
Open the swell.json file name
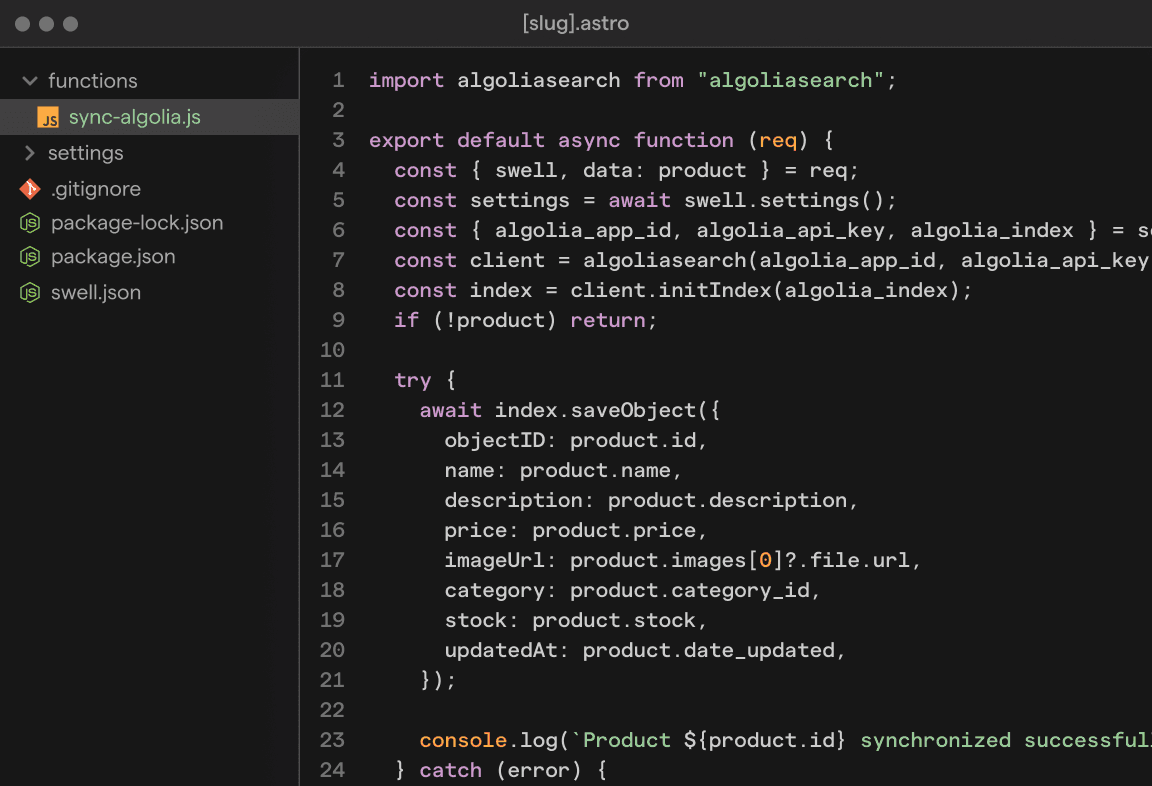[x=96, y=293]
